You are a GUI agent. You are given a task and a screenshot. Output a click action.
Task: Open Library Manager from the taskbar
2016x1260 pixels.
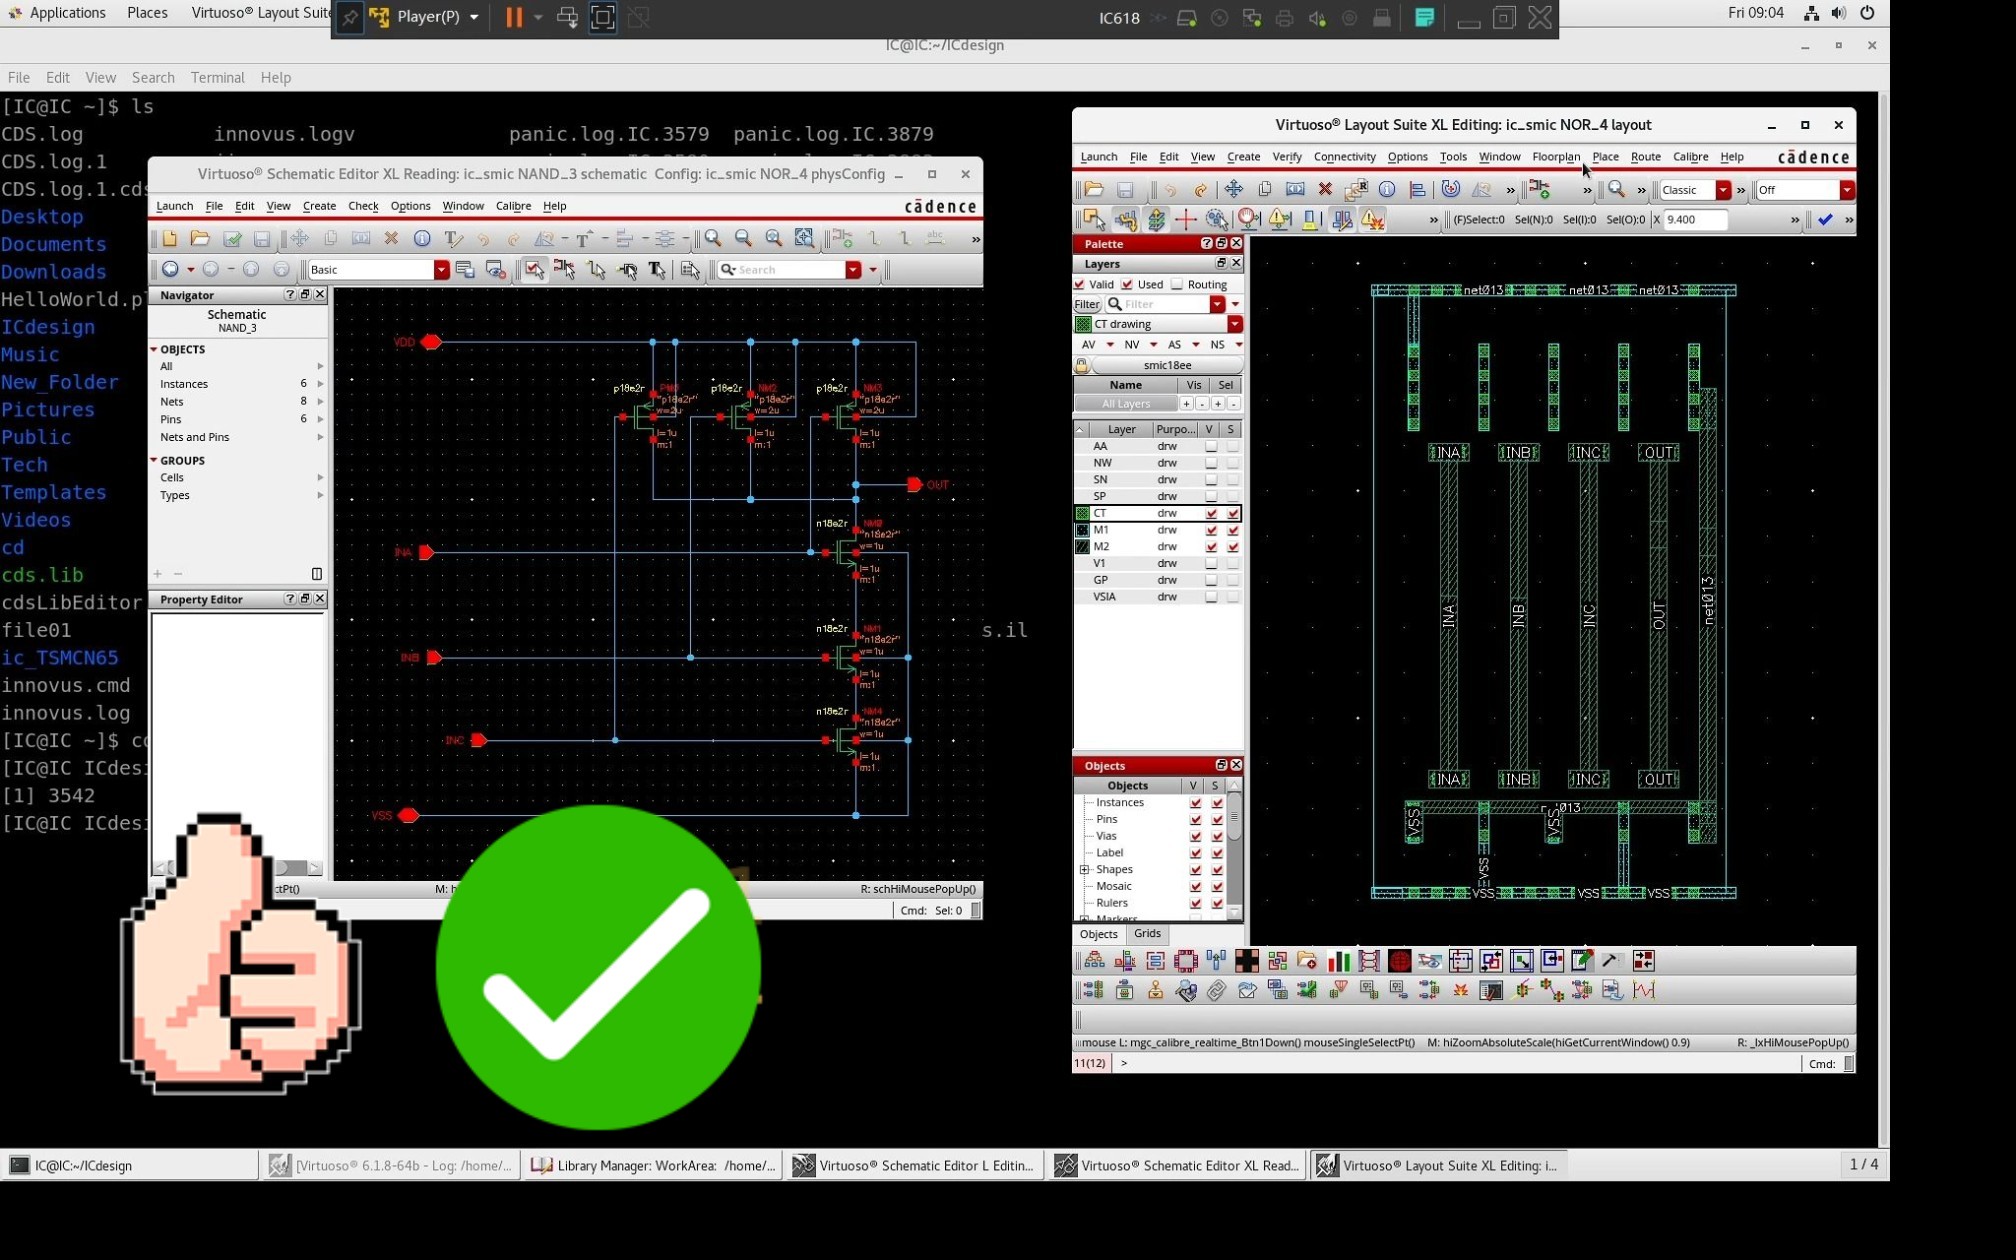click(654, 1166)
